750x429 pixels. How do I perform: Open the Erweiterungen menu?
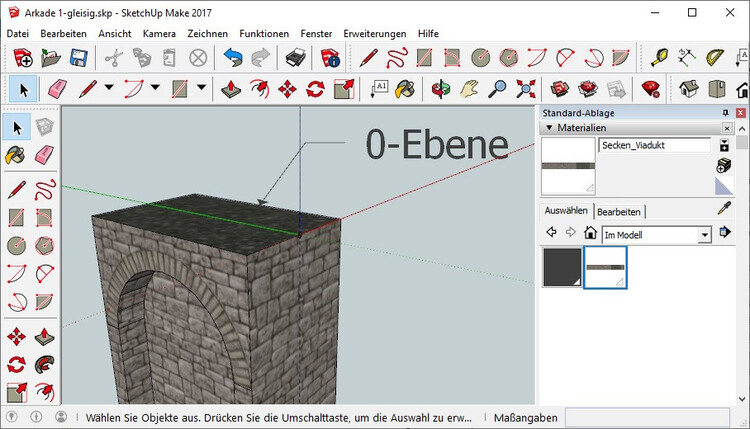pos(375,33)
